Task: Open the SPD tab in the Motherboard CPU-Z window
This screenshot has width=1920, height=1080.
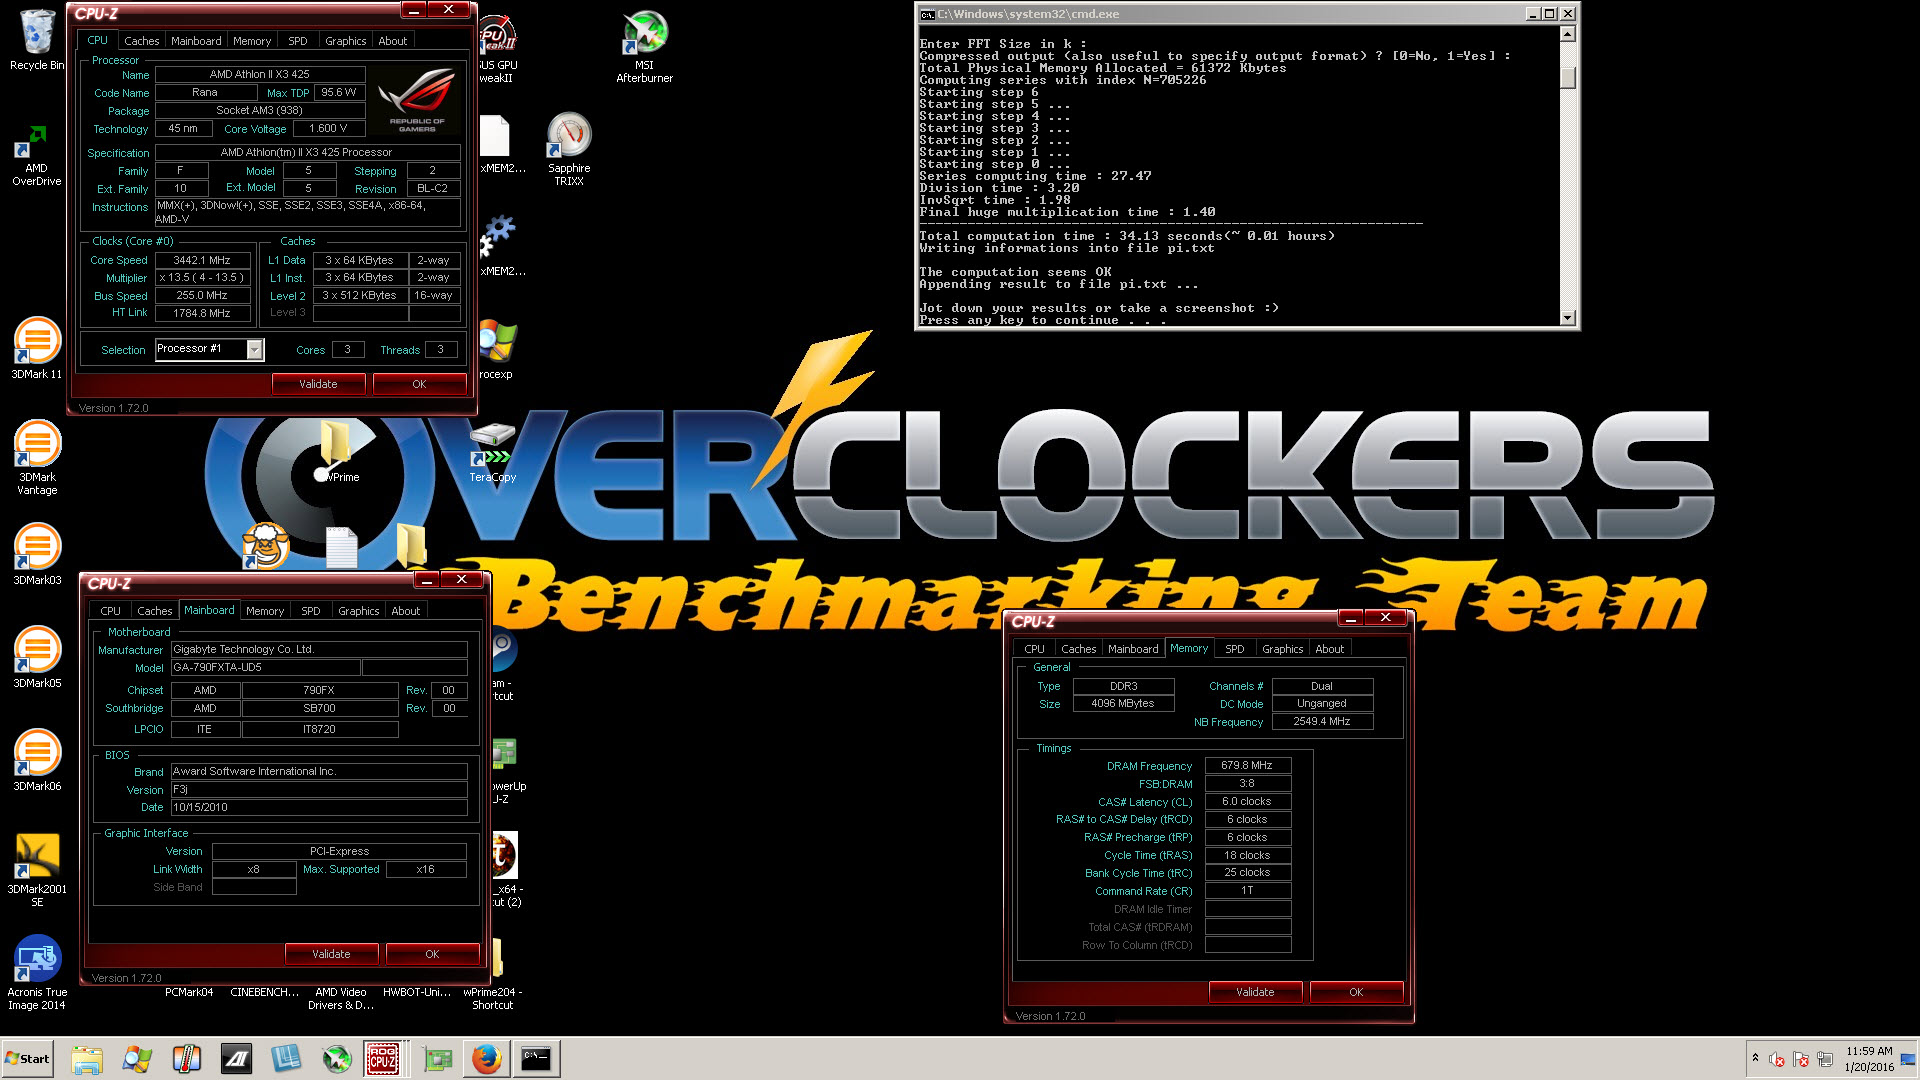Action: coord(311,611)
